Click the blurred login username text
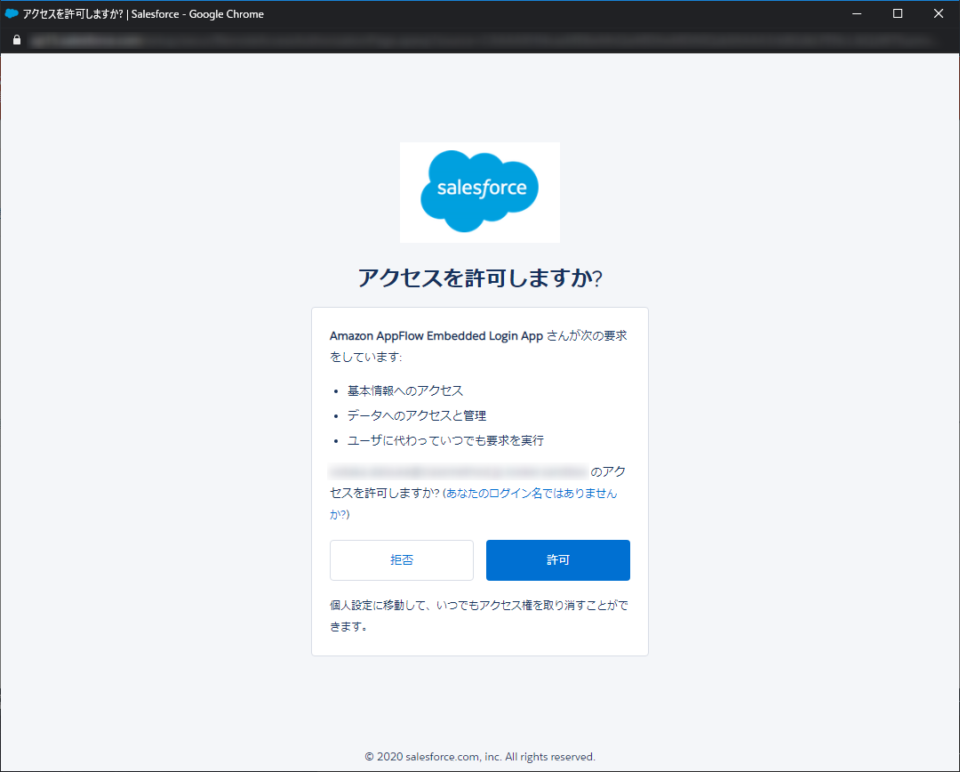 click(x=459, y=471)
